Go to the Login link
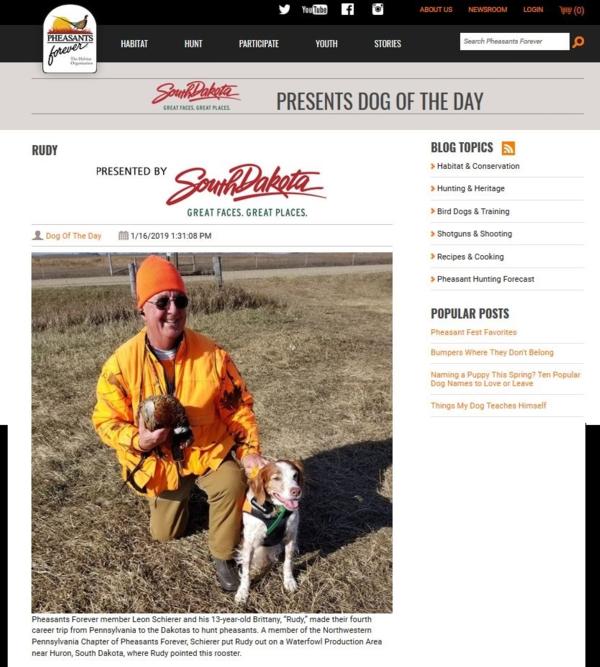Viewport: 600px width, 667px height. coord(533,10)
